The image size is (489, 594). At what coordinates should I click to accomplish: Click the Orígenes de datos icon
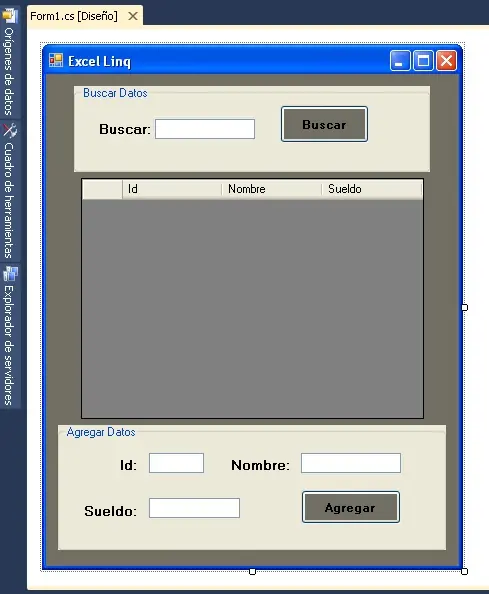pyautogui.click(x=10, y=15)
